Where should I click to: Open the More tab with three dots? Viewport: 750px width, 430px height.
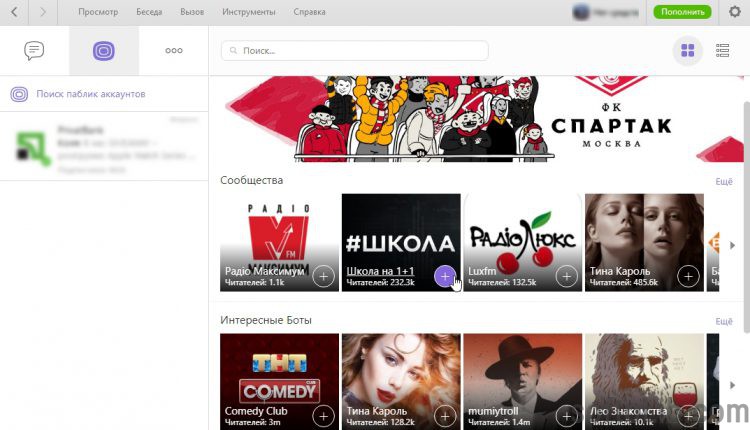click(174, 50)
